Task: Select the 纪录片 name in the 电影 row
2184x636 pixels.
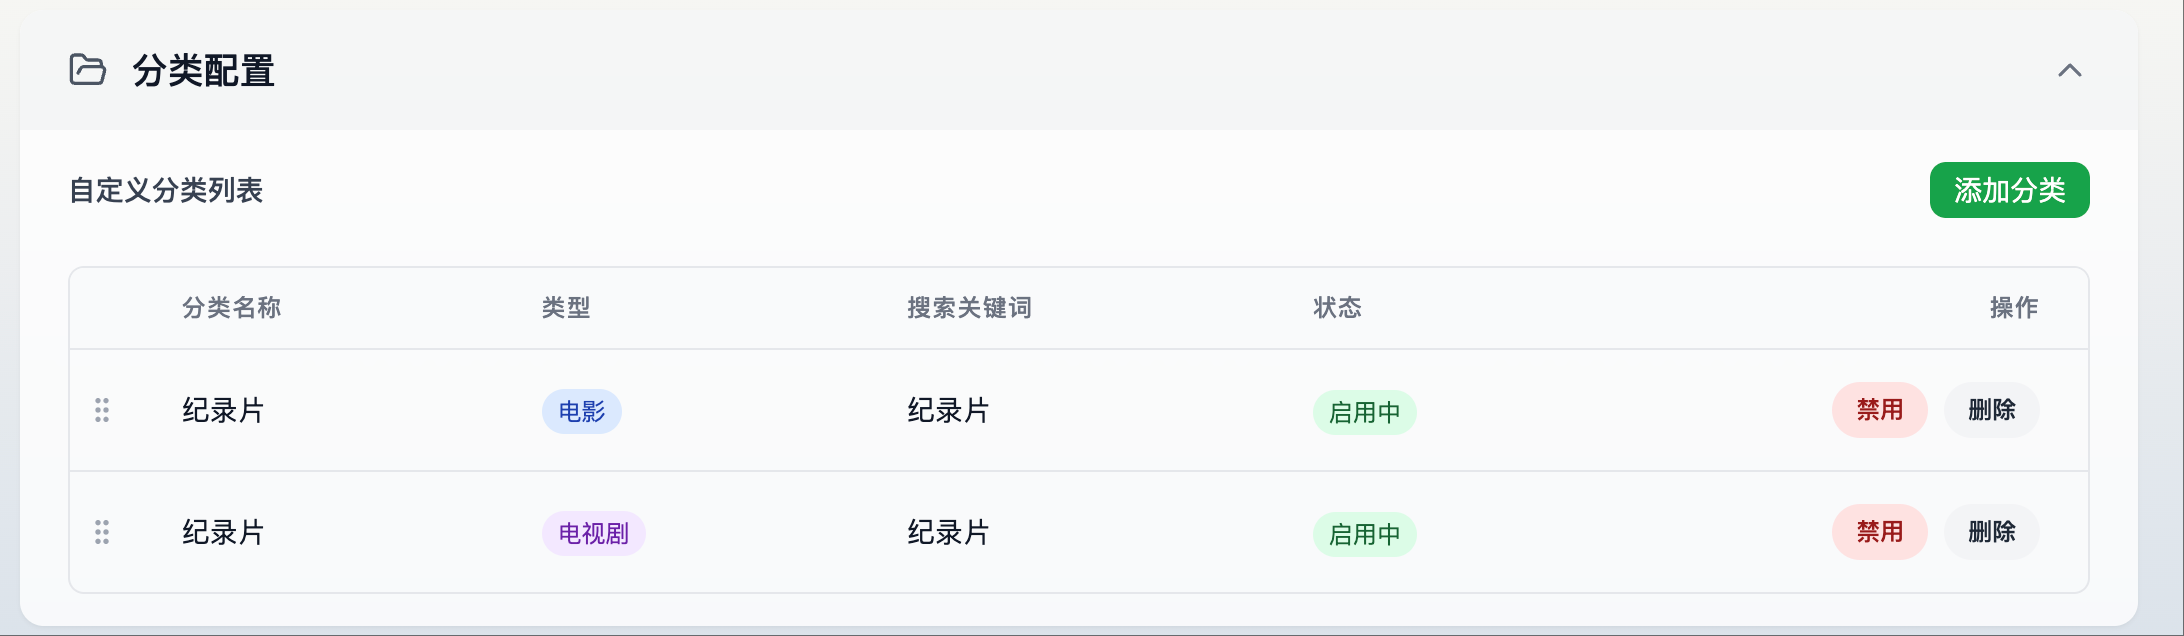Action: tap(223, 410)
